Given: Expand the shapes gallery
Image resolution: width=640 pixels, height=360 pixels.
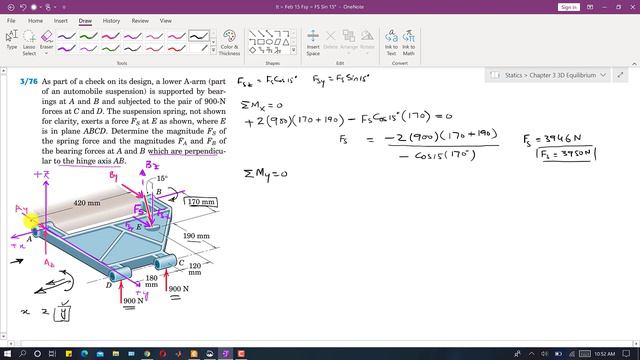Looking at the screenshot, I should coord(293,50).
